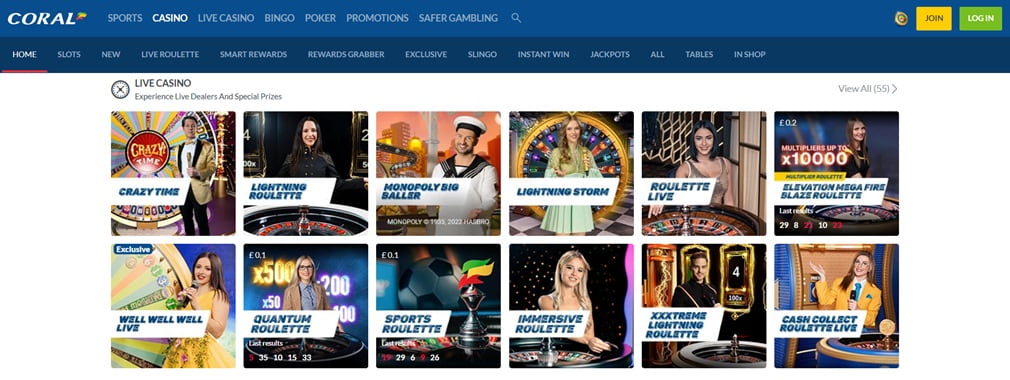This screenshot has width=1010, height=380.
Task: Open the Monopoly Big Baller tile
Action: [439, 173]
